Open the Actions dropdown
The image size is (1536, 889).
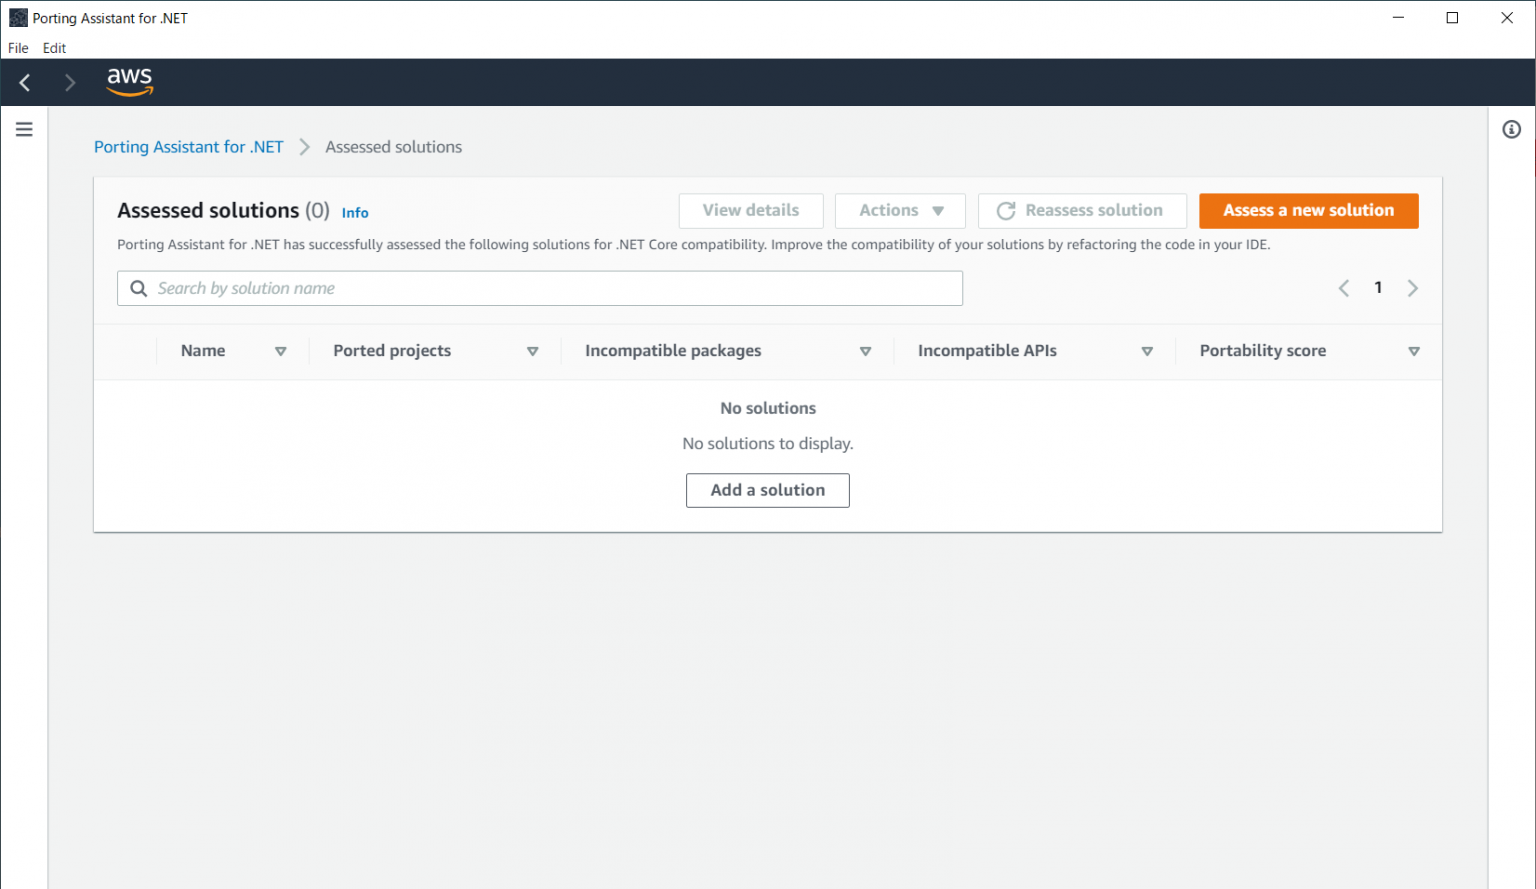899,210
